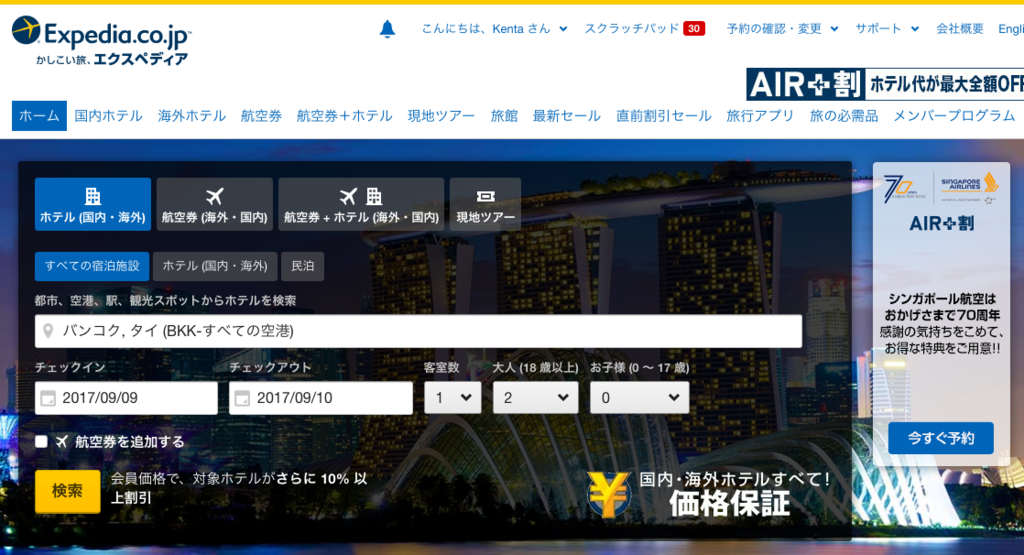The width and height of the screenshot is (1024, 555).
Task: Click the 今すぐ予約 button
Action: click(x=940, y=438)
